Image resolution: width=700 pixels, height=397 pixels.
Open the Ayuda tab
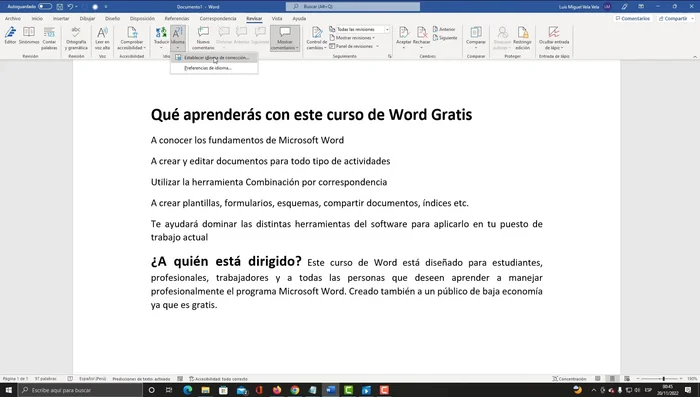point(299,19)
